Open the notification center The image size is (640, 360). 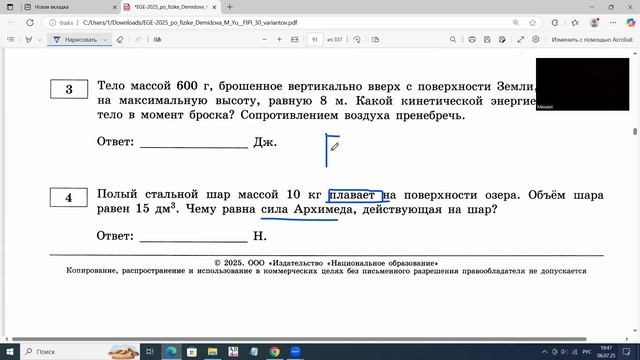coord(627,351)
